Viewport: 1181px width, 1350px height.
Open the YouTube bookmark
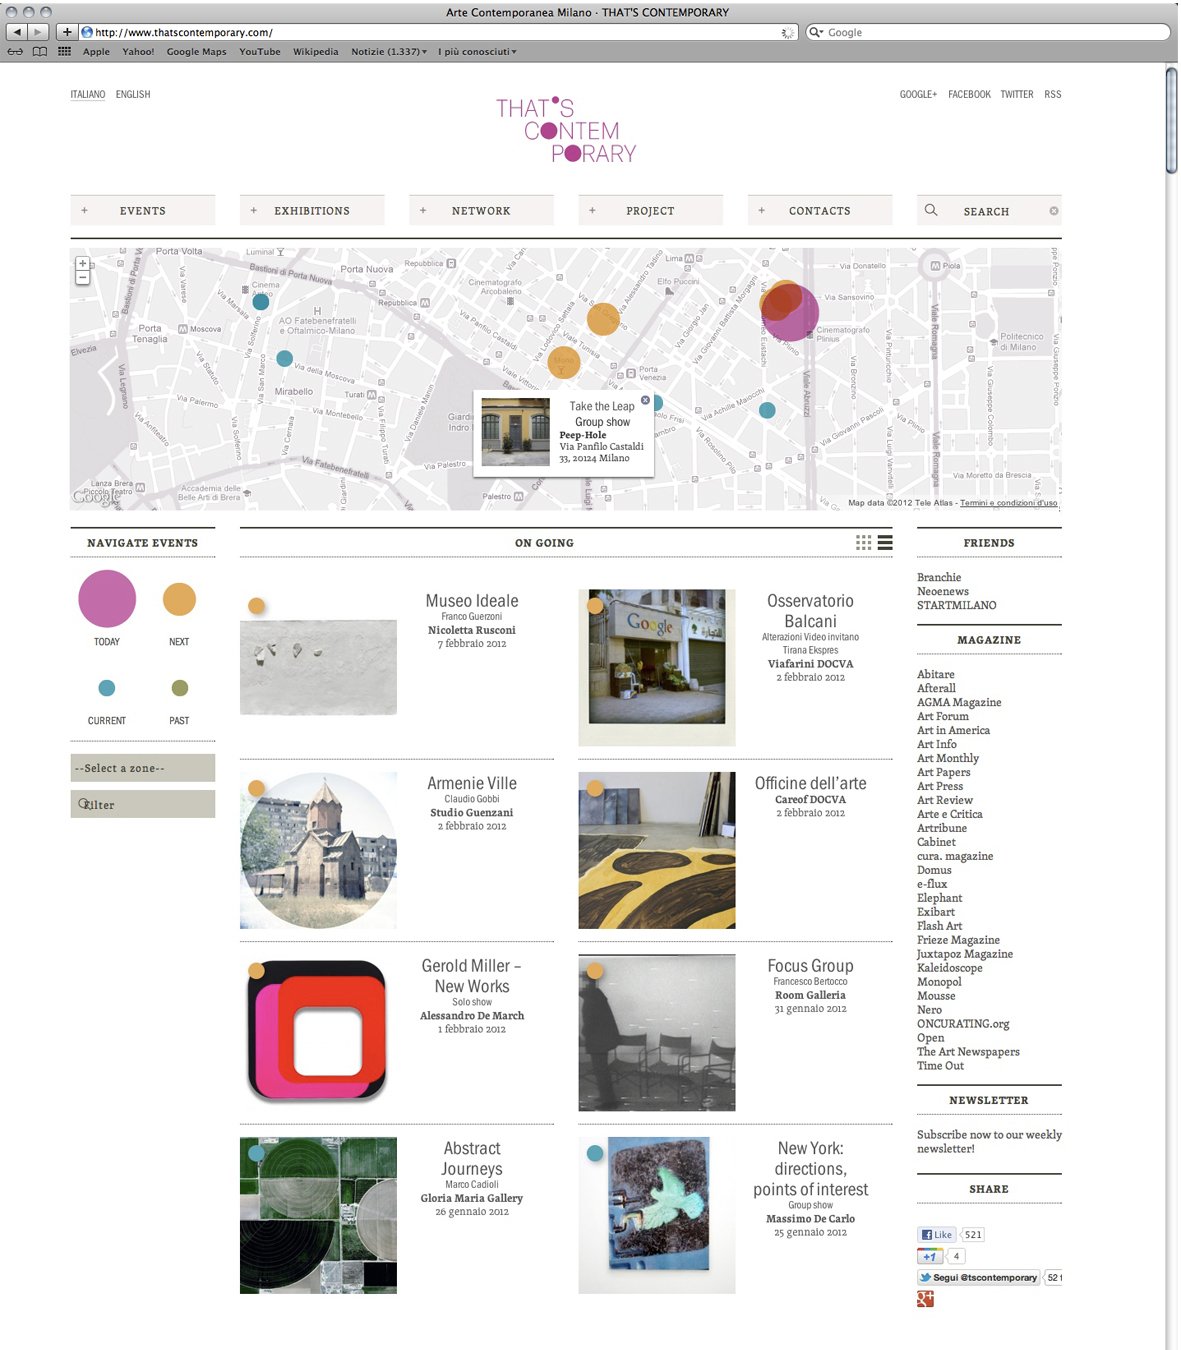[x=260, y=51]
